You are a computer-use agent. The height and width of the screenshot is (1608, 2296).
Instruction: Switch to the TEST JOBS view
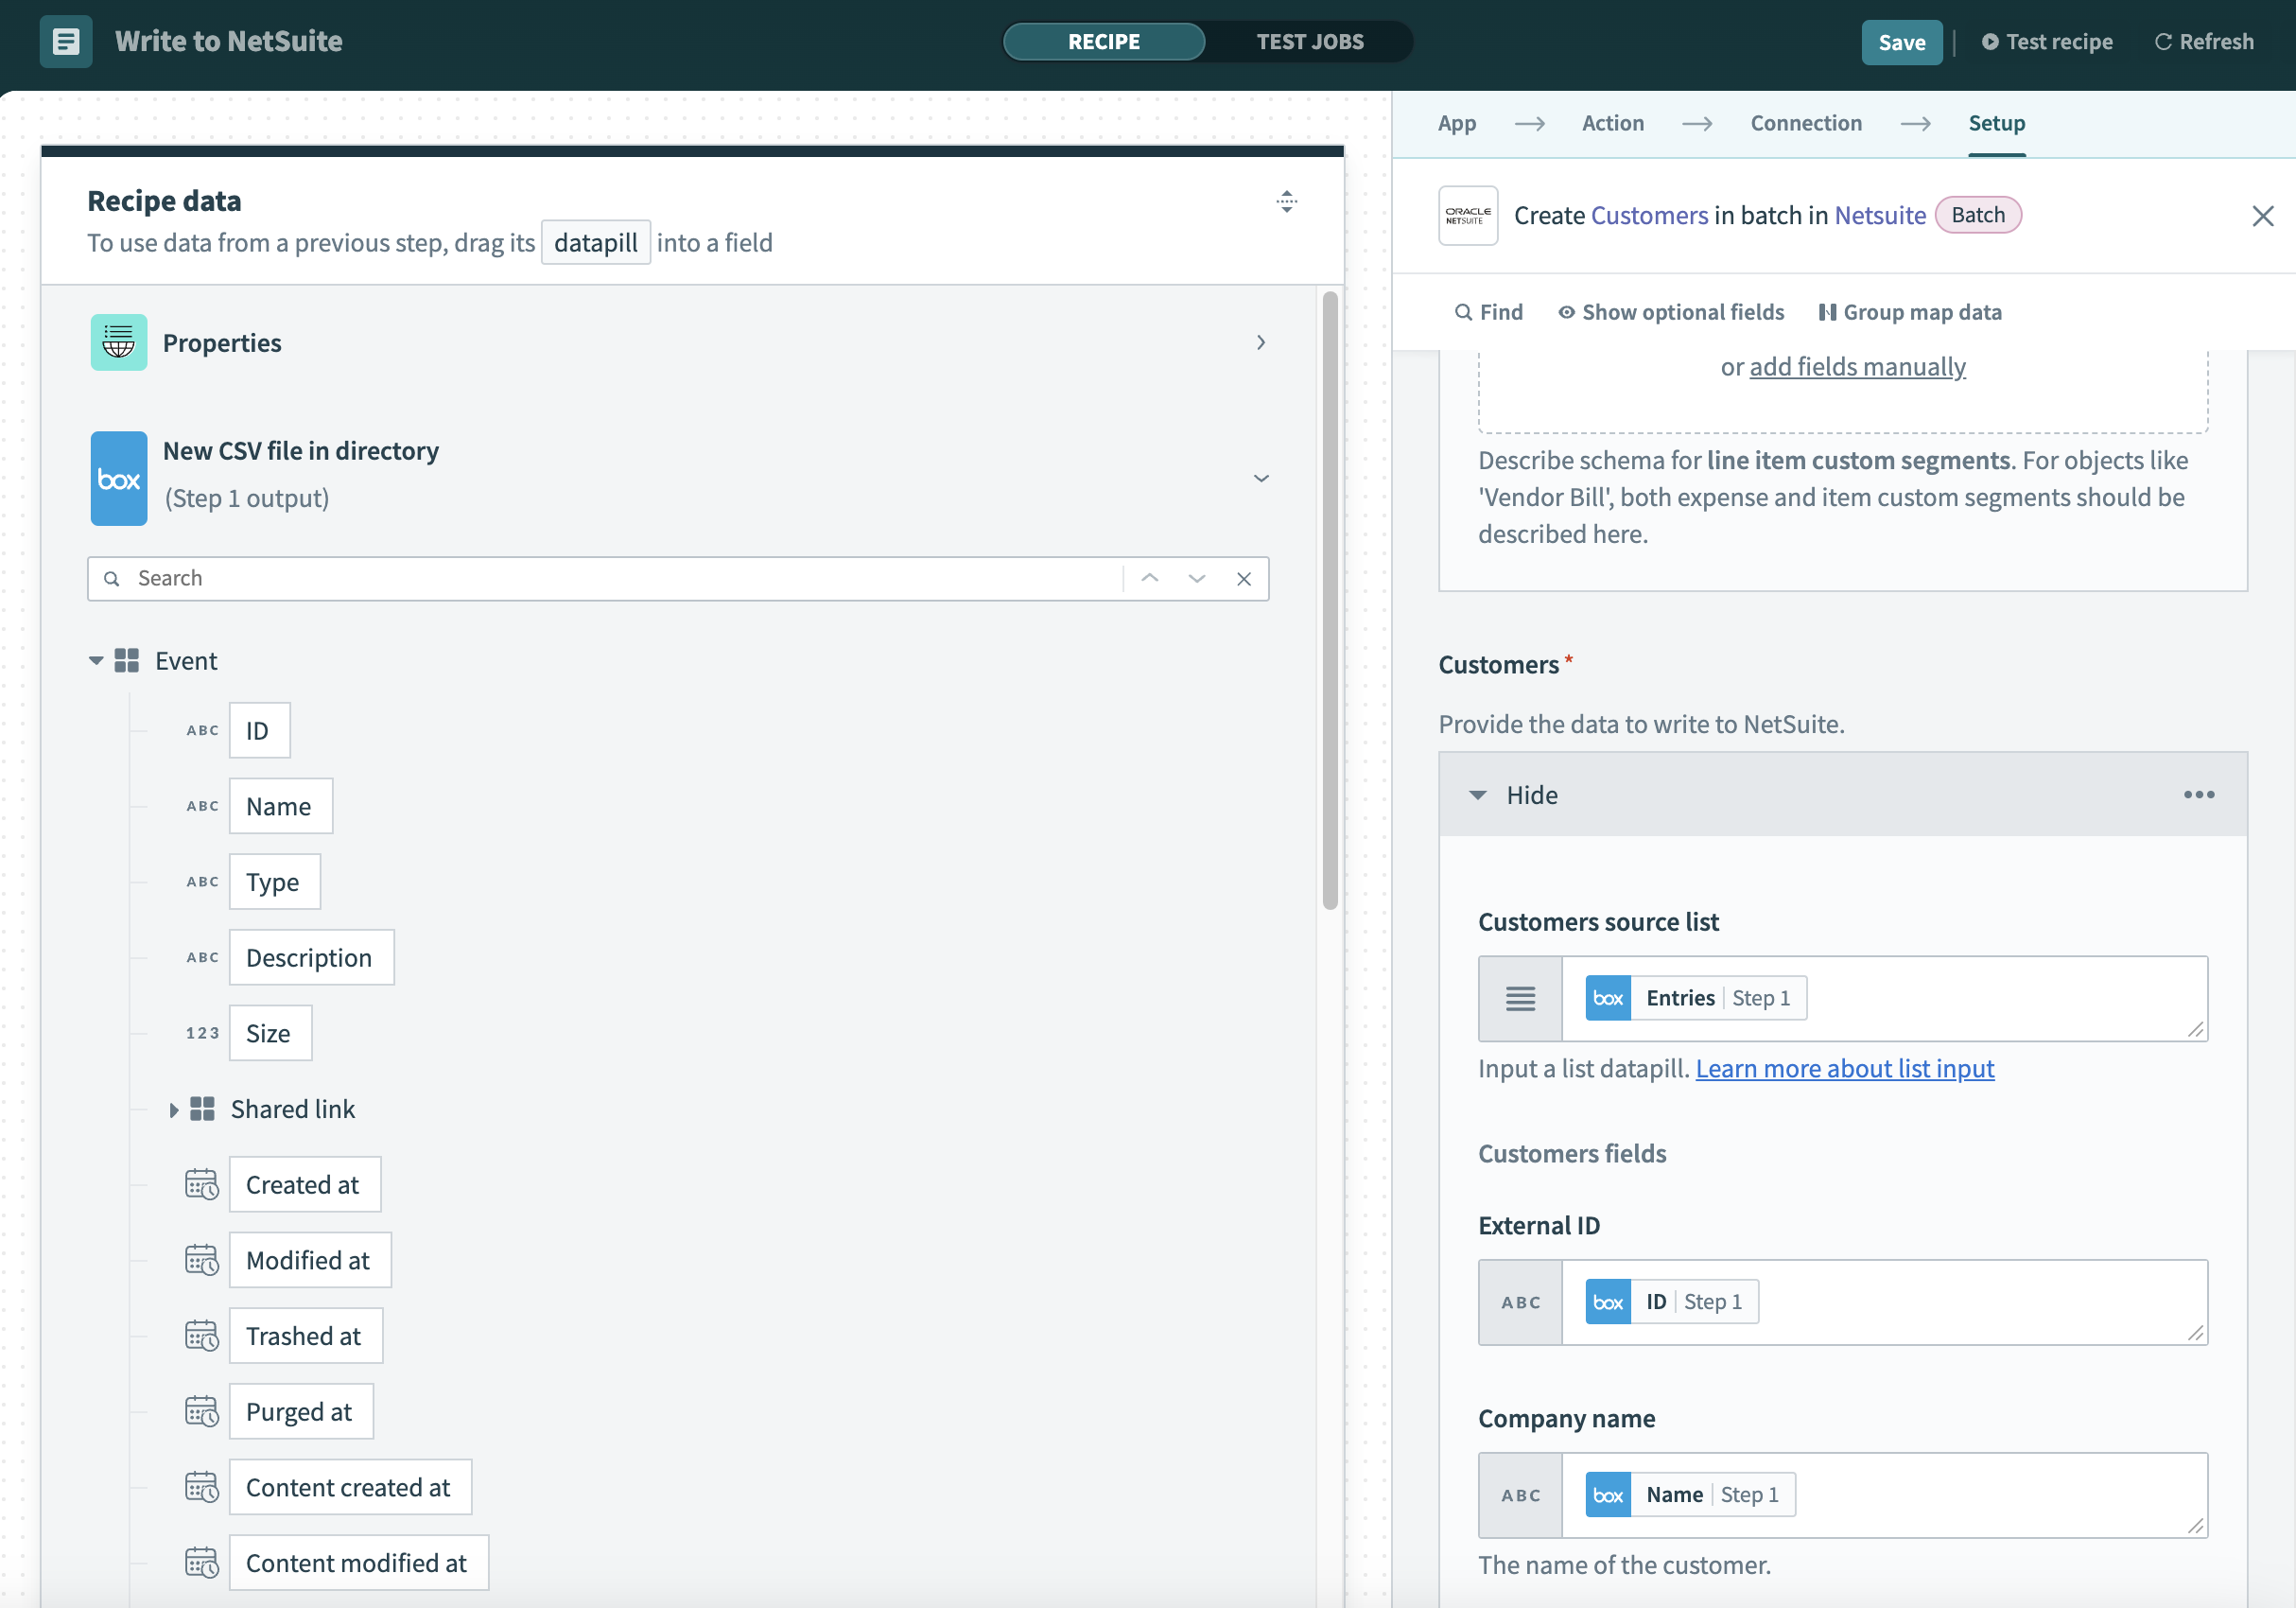[1309, 41]
